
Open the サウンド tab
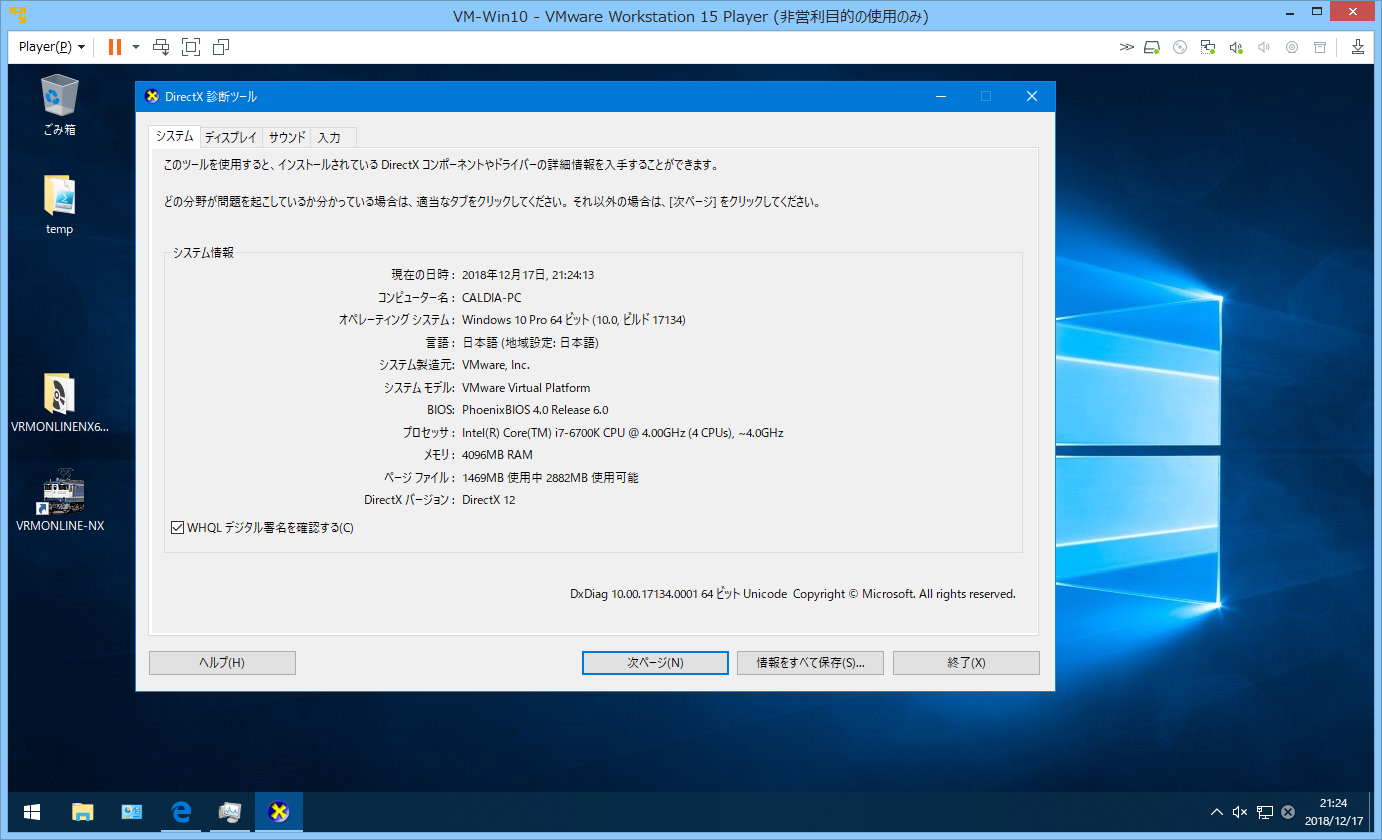click(287, 138)
